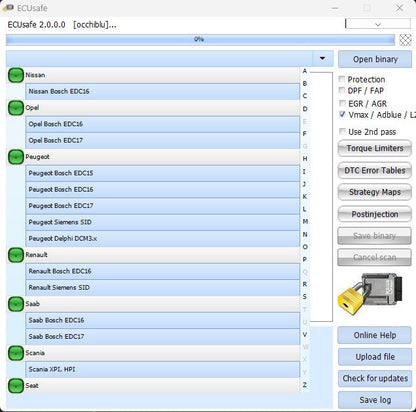Collapse the Opel group green icon

point(15,108)
